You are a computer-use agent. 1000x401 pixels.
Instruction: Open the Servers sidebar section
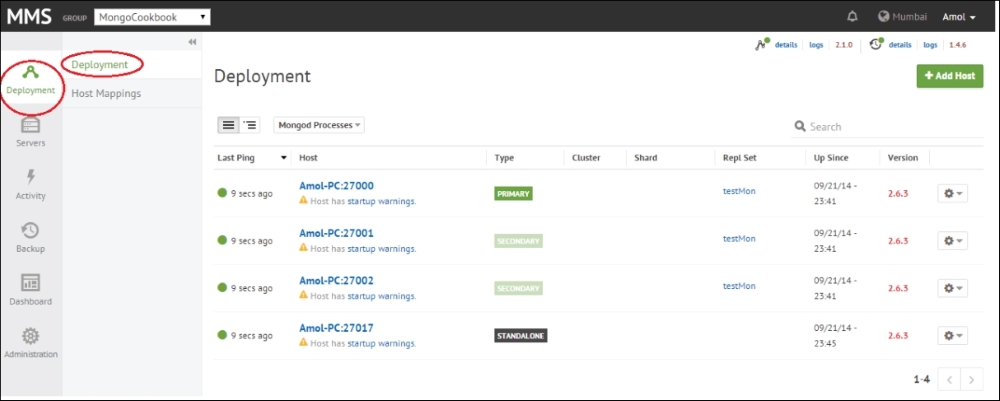pos(31,133)
